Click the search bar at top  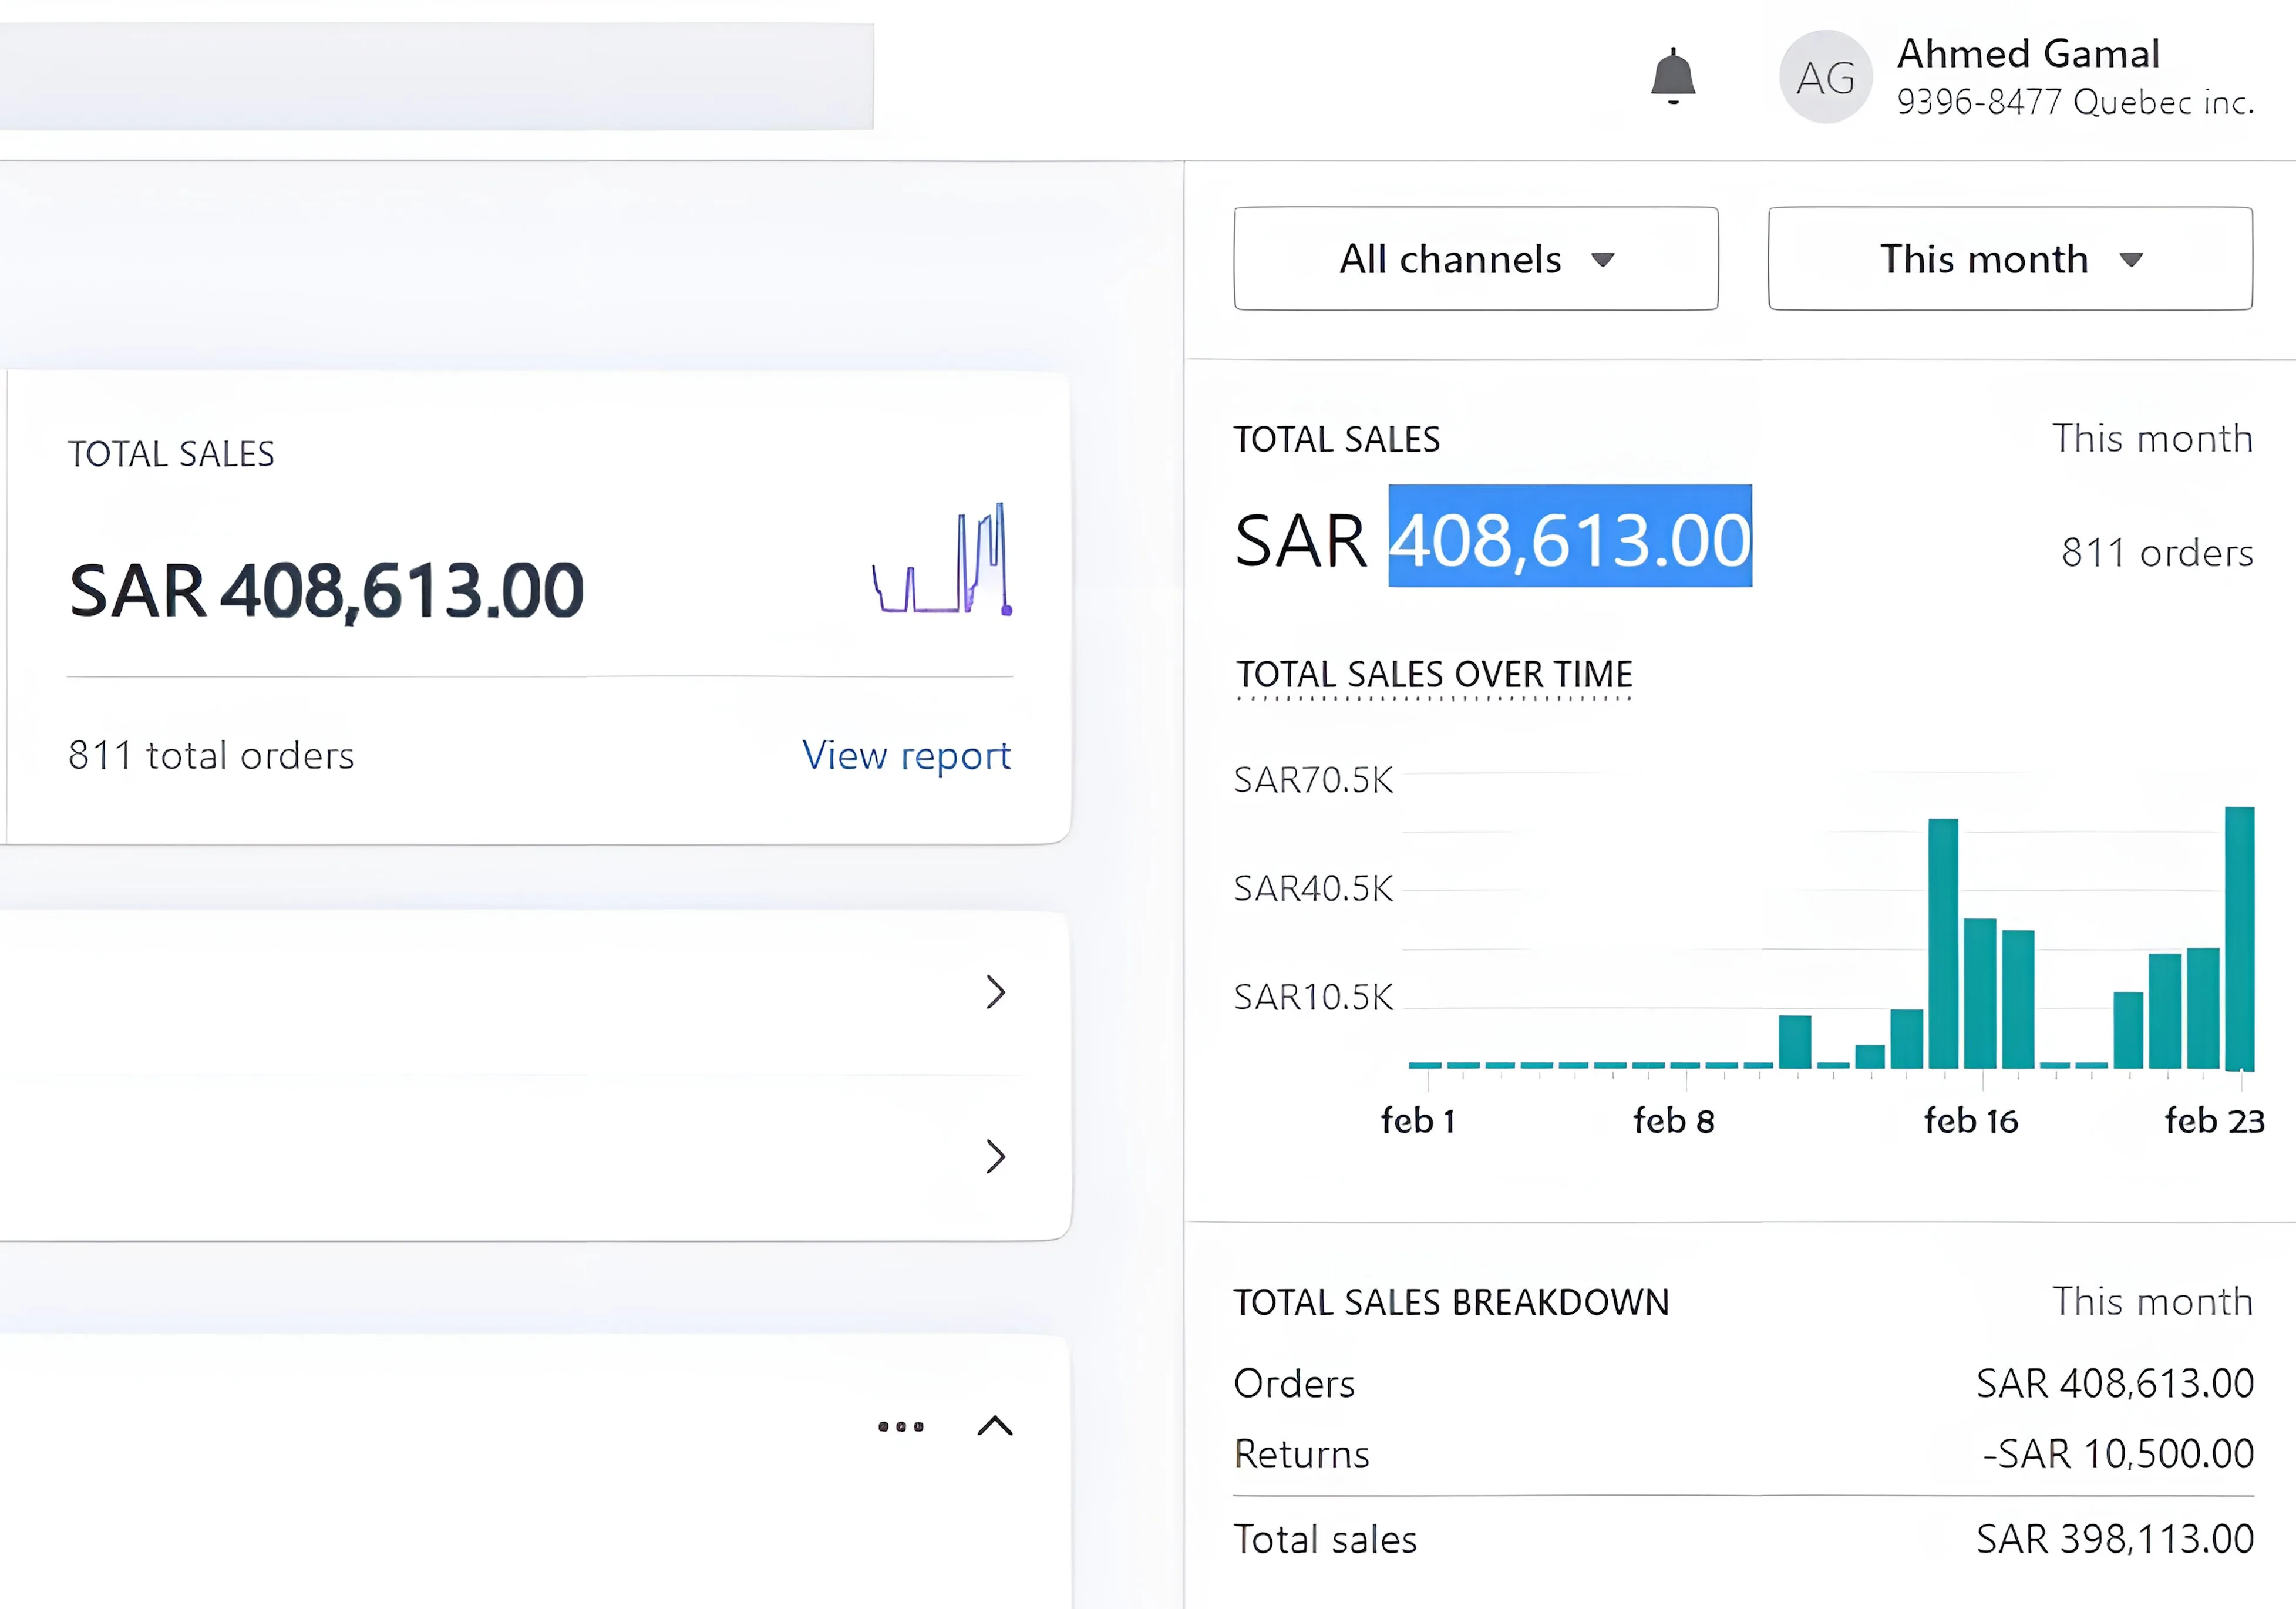click(x=437, y=76)
